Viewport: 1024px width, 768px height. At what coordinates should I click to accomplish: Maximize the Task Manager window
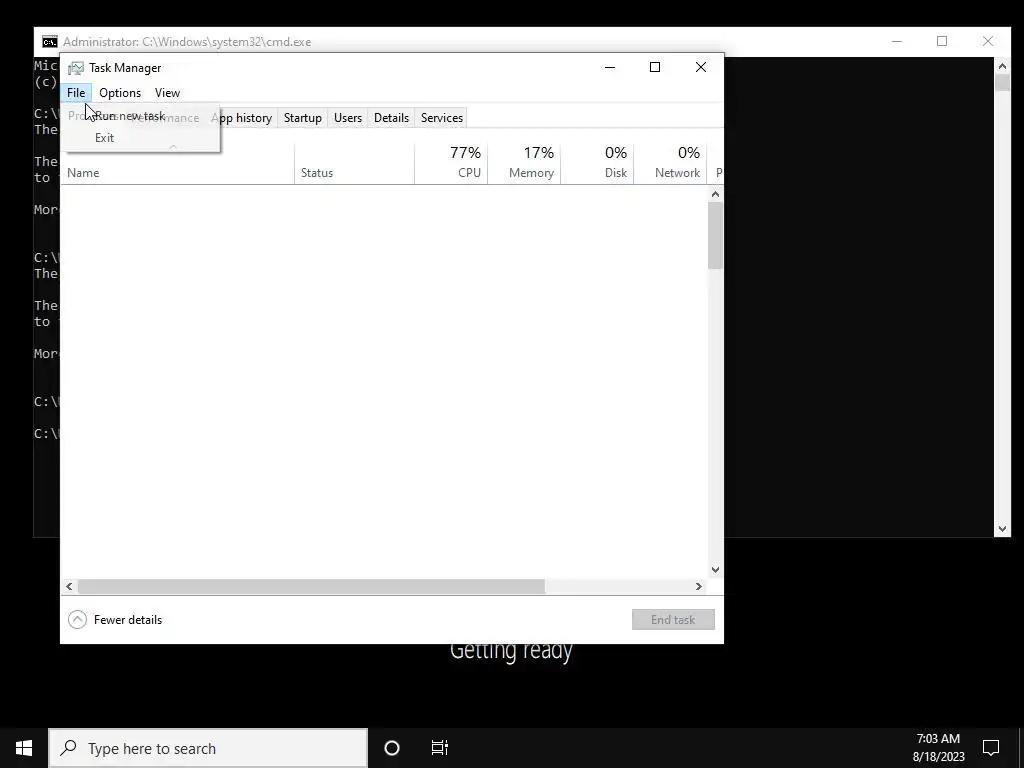coord(655,67)
